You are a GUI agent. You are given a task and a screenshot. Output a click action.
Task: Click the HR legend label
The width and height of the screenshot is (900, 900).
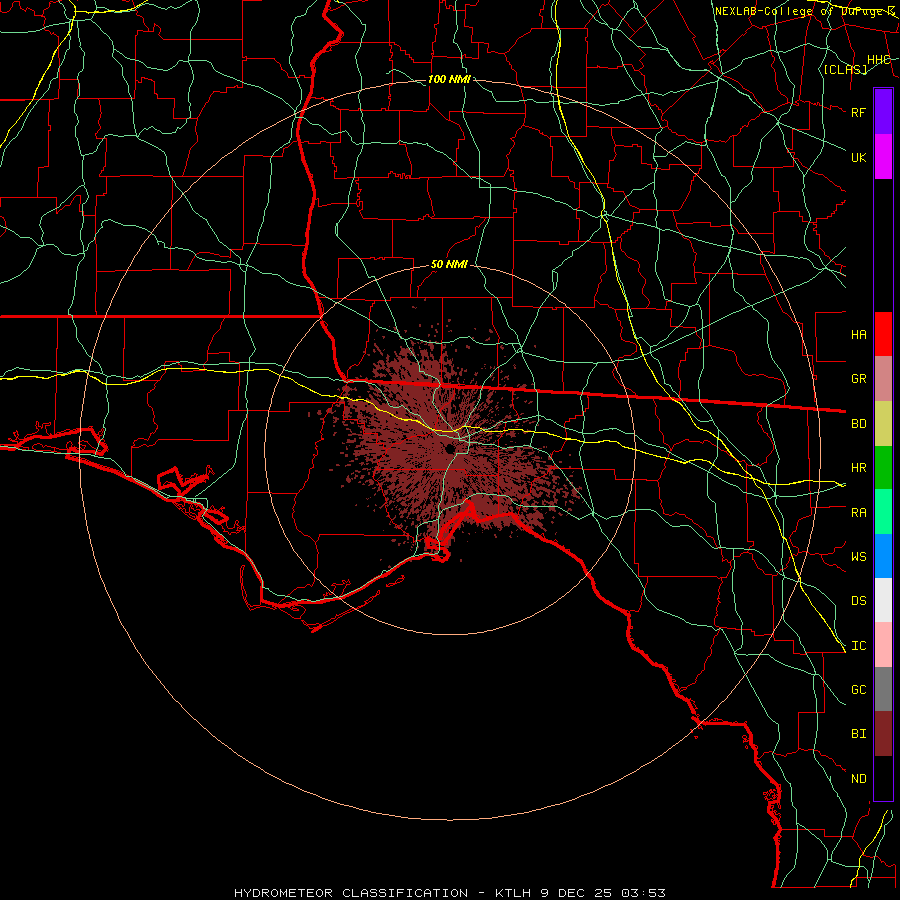(858, 468)
